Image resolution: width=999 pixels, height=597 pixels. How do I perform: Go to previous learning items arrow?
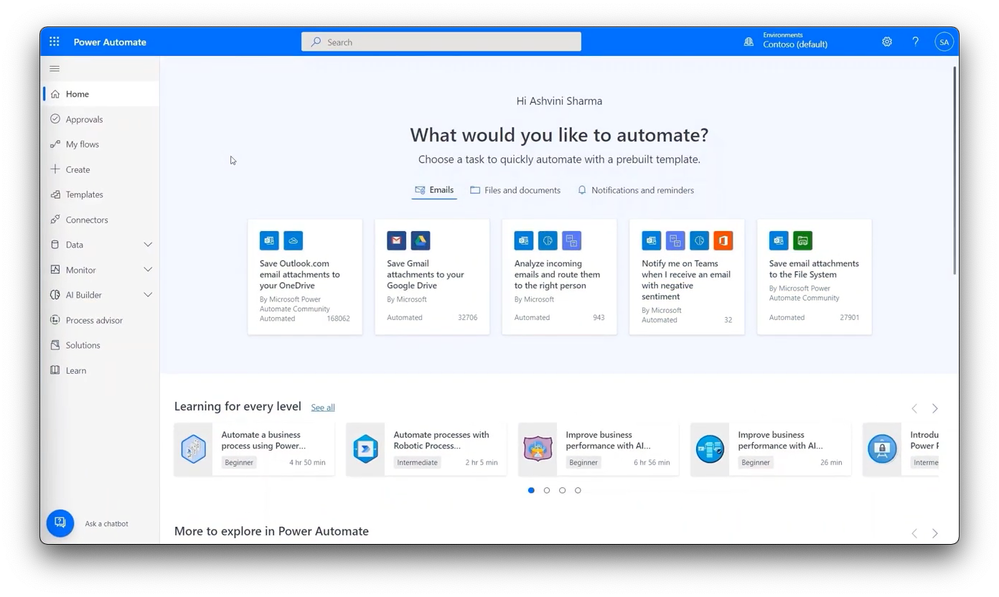click(x=914, y=408)
